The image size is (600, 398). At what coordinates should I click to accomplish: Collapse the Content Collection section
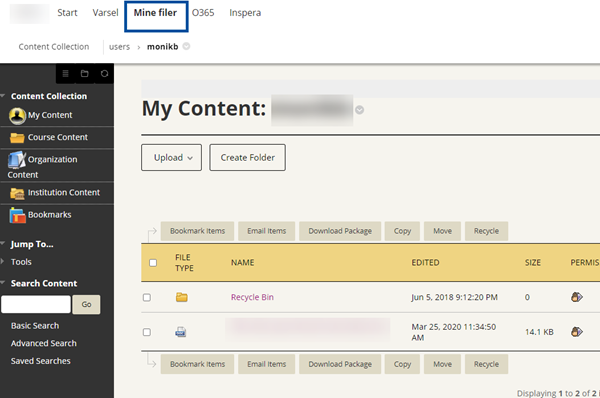[3, 96]
